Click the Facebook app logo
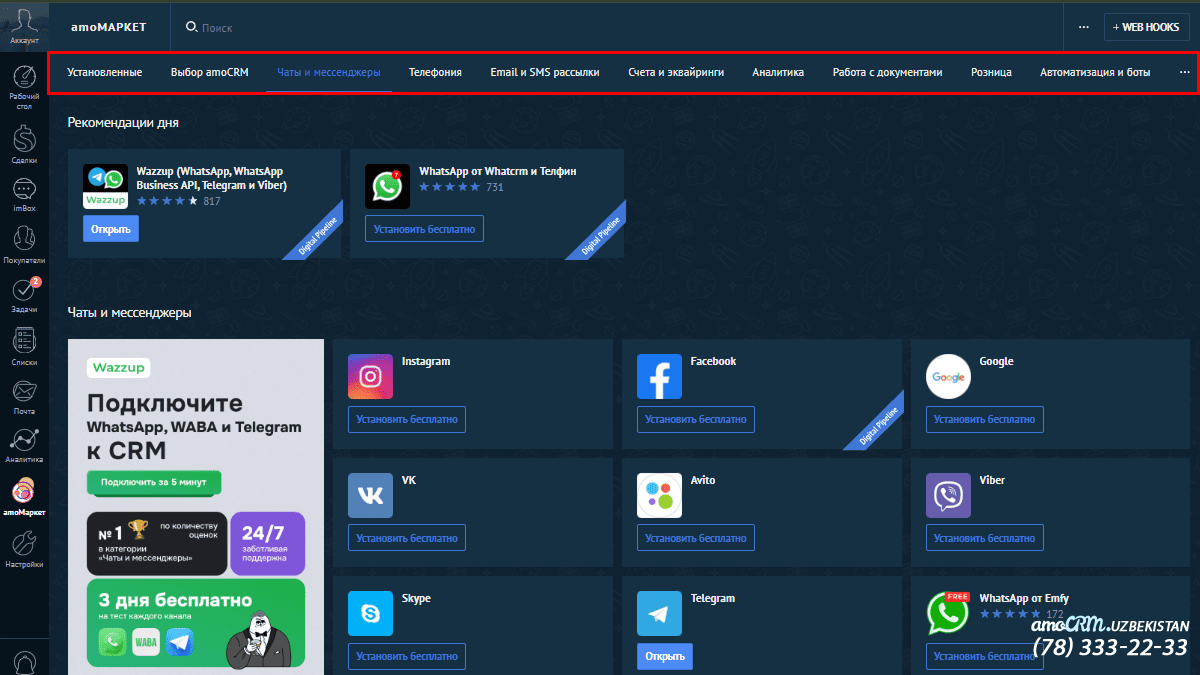This screenshot has width=1200, height=675. [659, 377]
